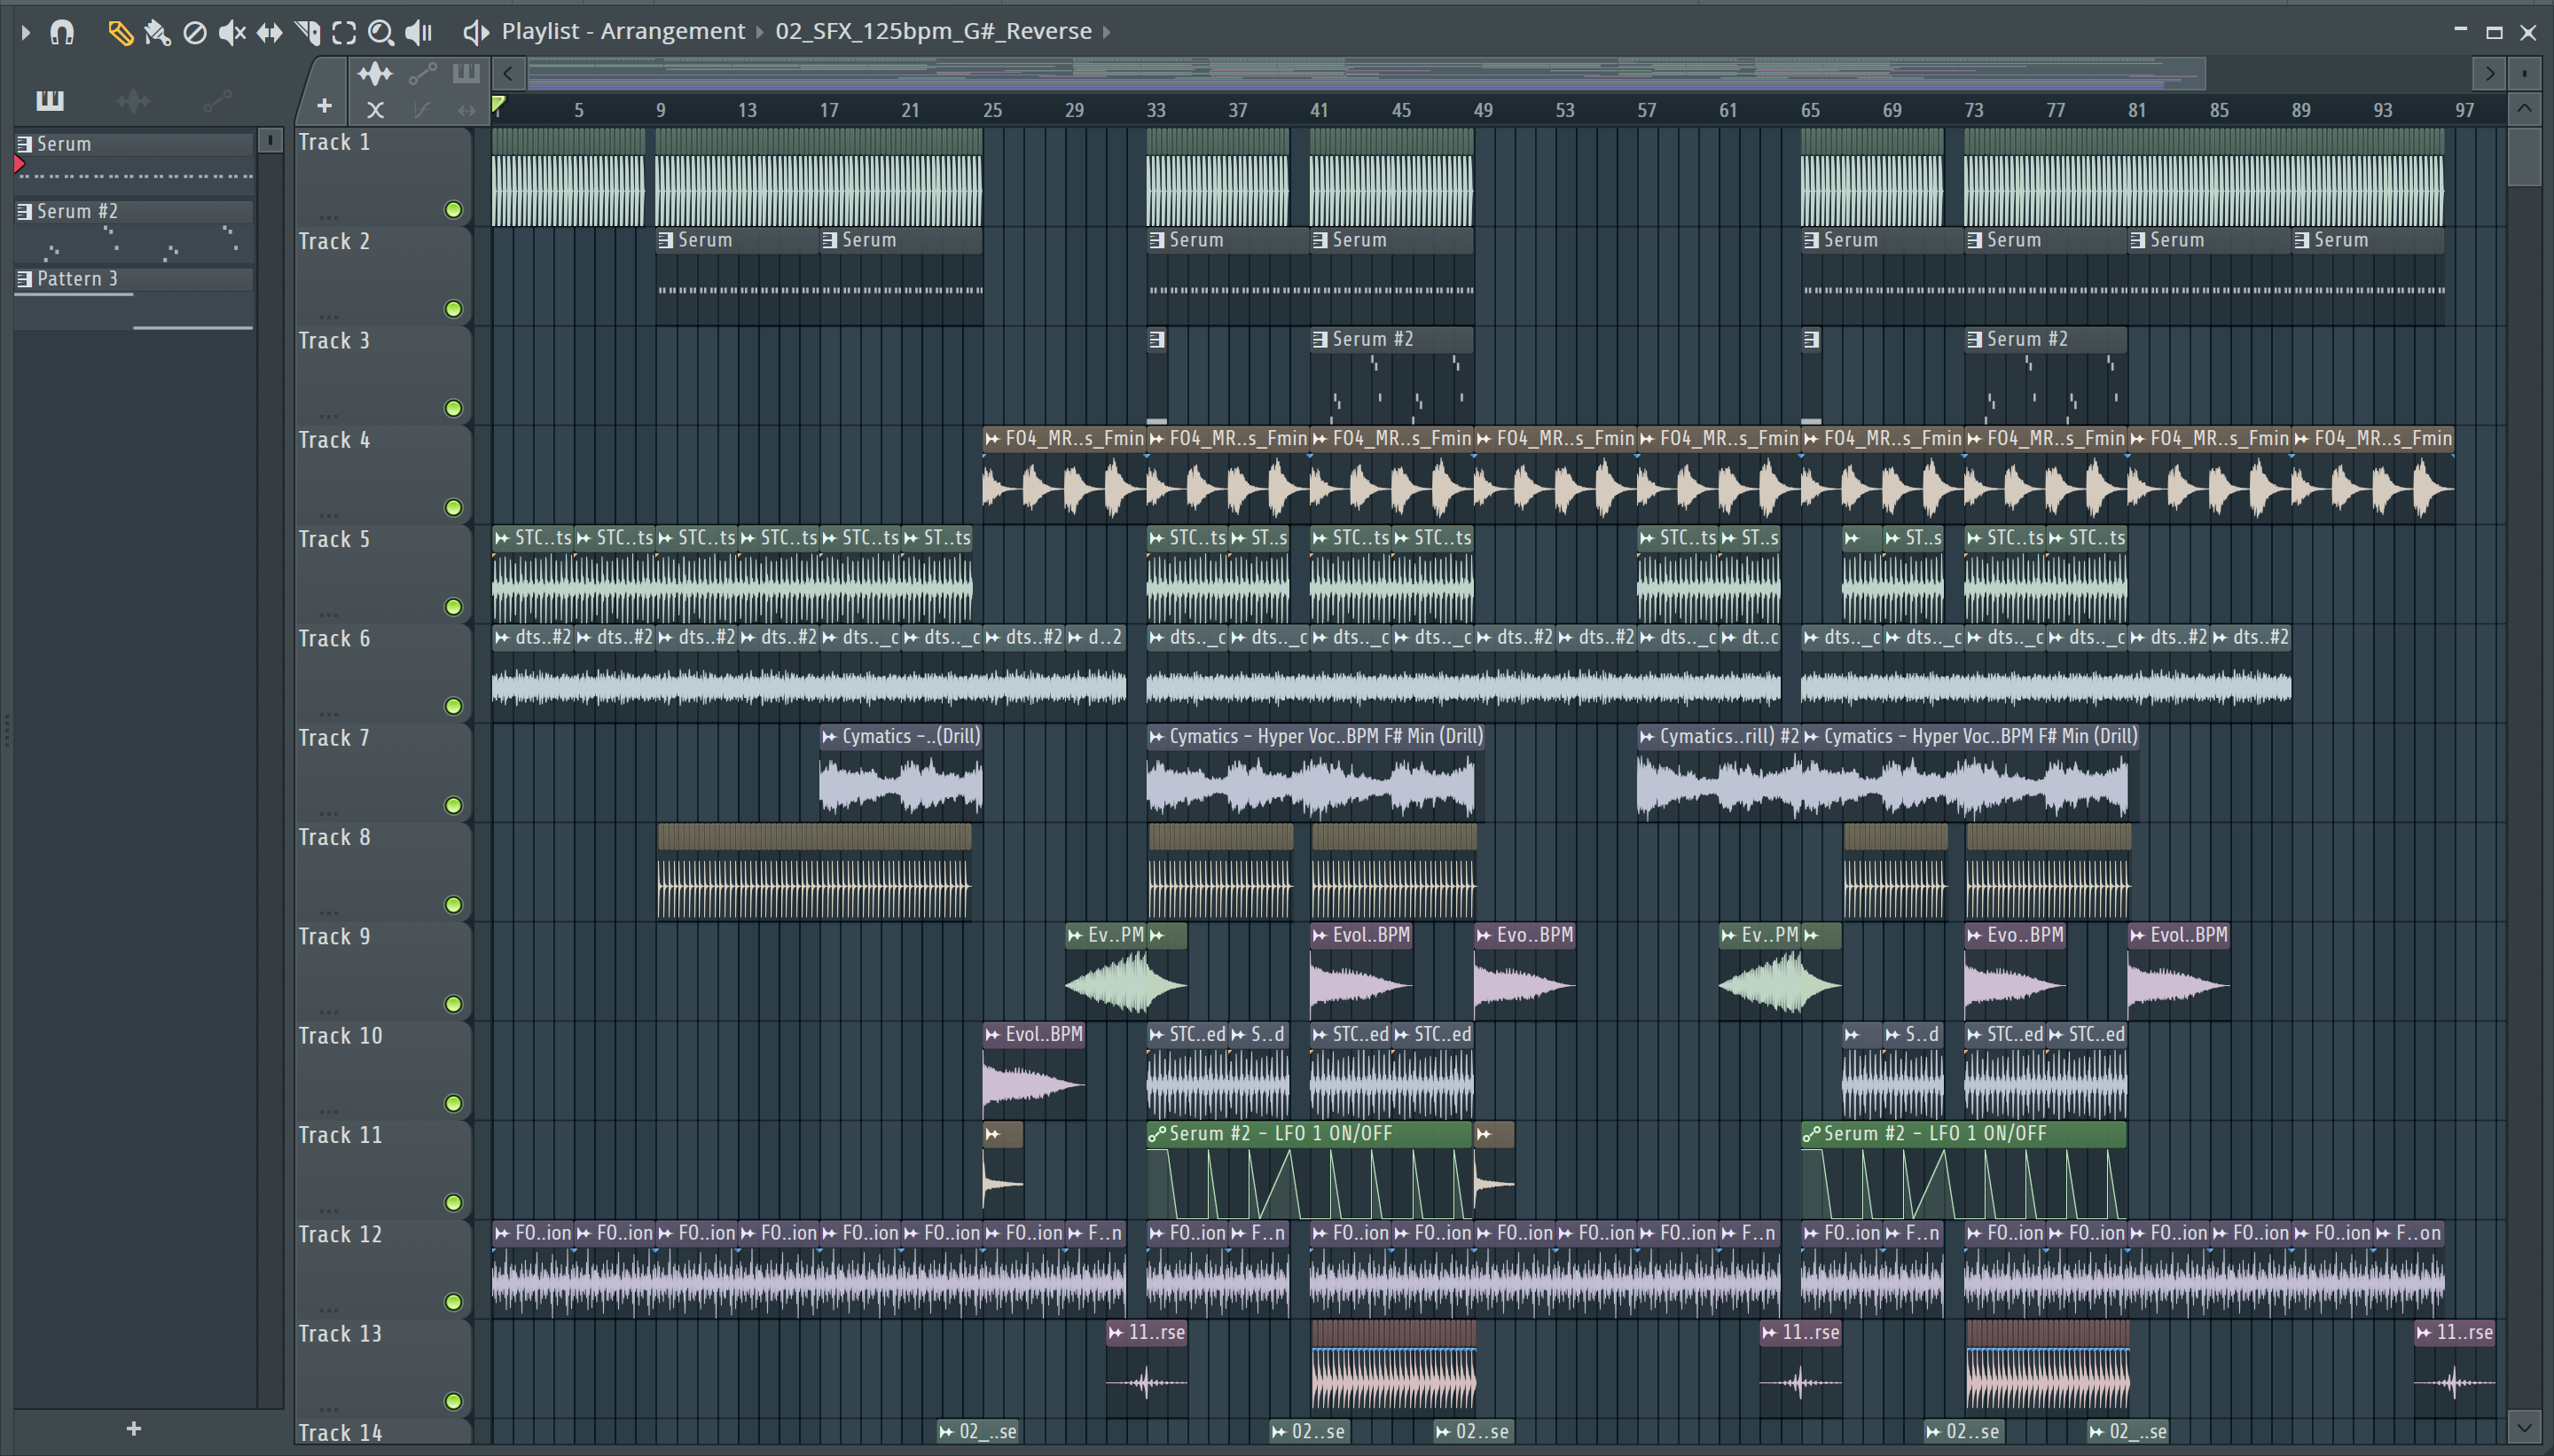2554x1456 pixels.
Task: Mute Track 9 with green light
Action: coord(453,1003)
